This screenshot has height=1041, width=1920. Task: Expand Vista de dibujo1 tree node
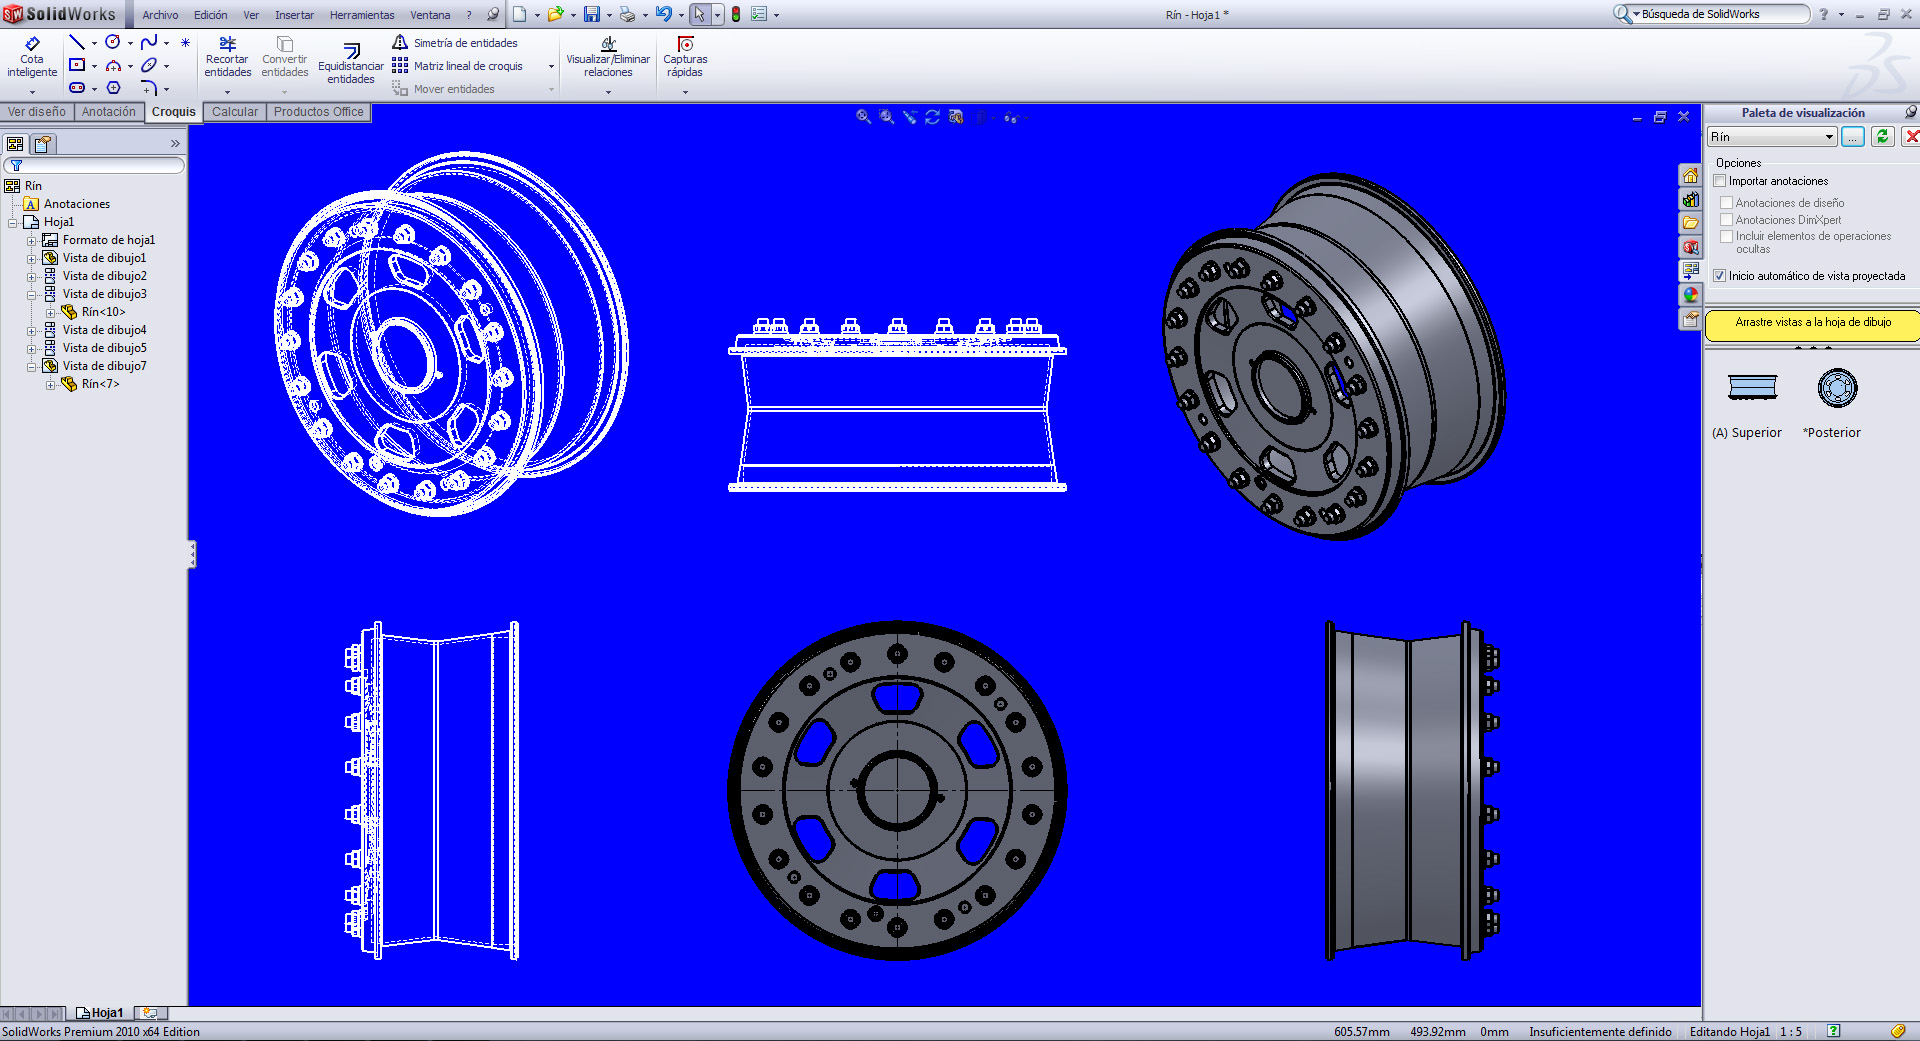pos(31,259)
